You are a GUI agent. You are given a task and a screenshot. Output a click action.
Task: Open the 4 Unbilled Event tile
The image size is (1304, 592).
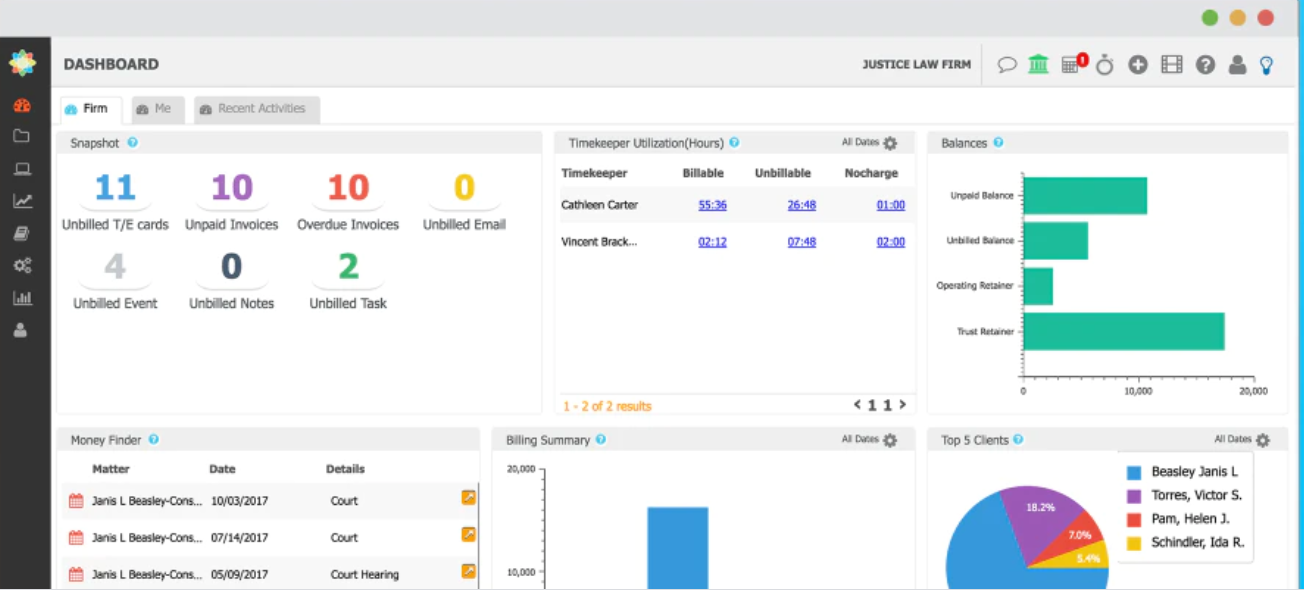tap(115, 280)
